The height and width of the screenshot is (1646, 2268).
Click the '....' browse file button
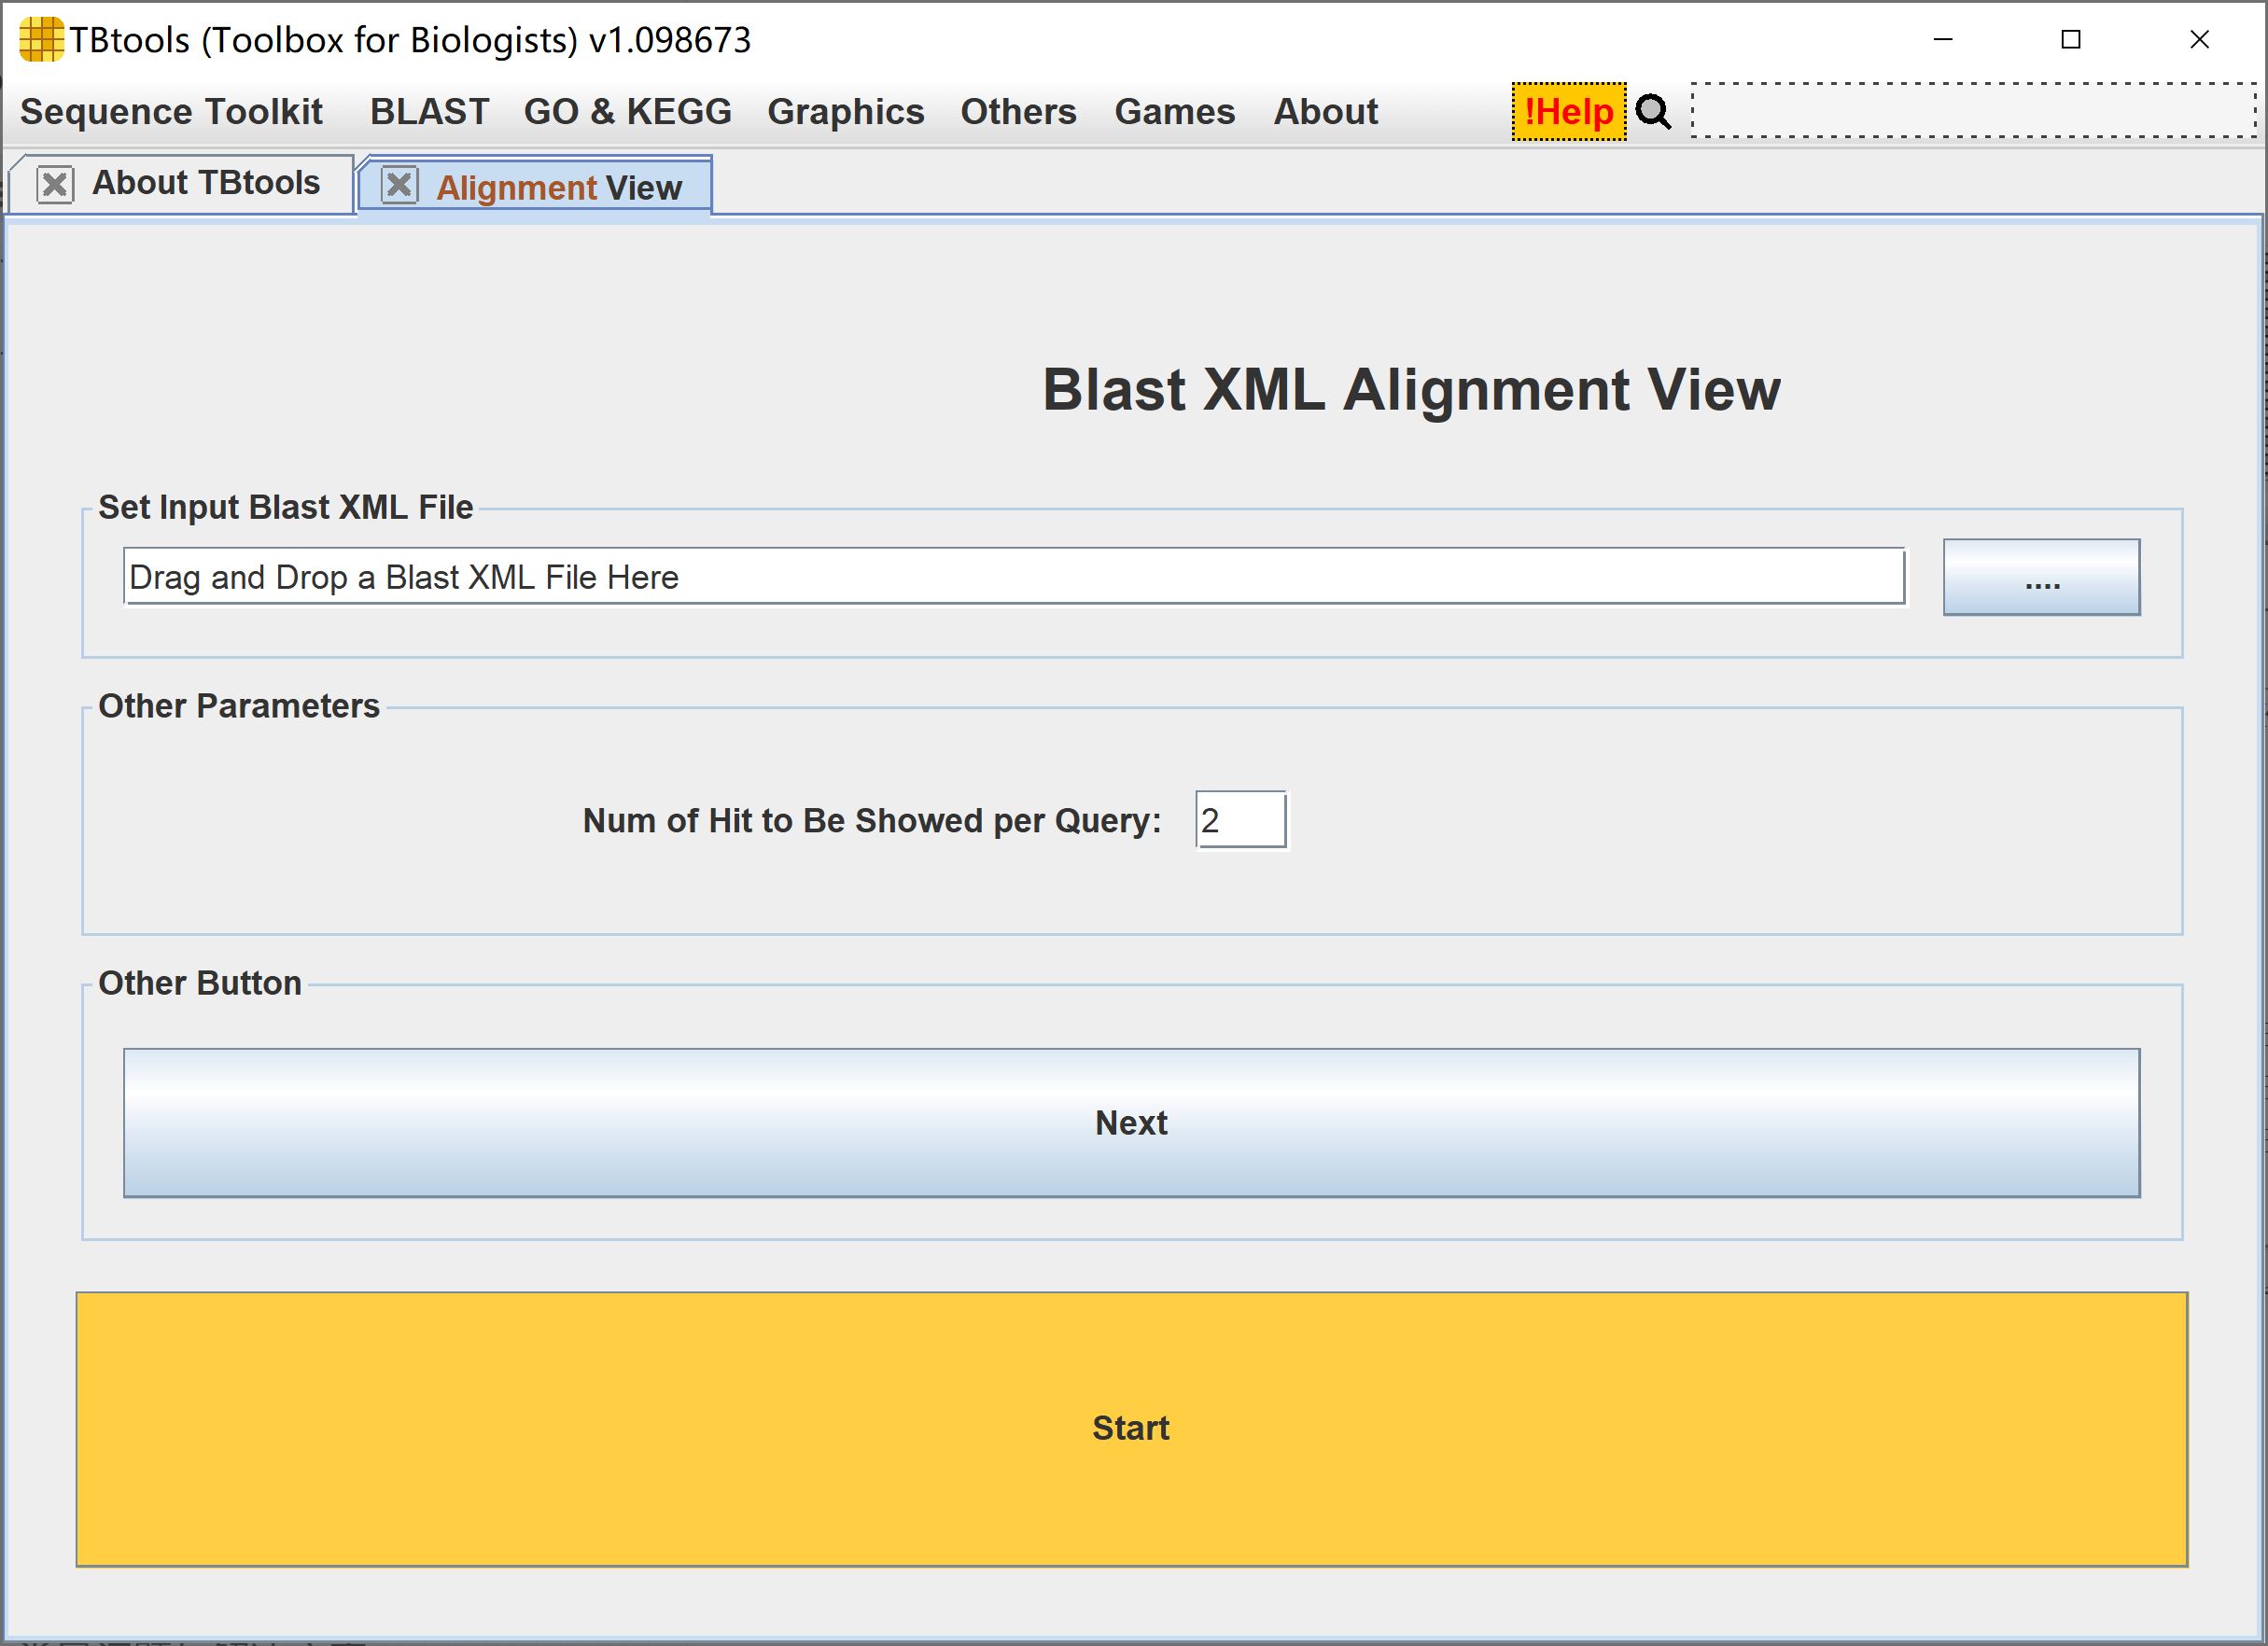tap(2040, 577)
